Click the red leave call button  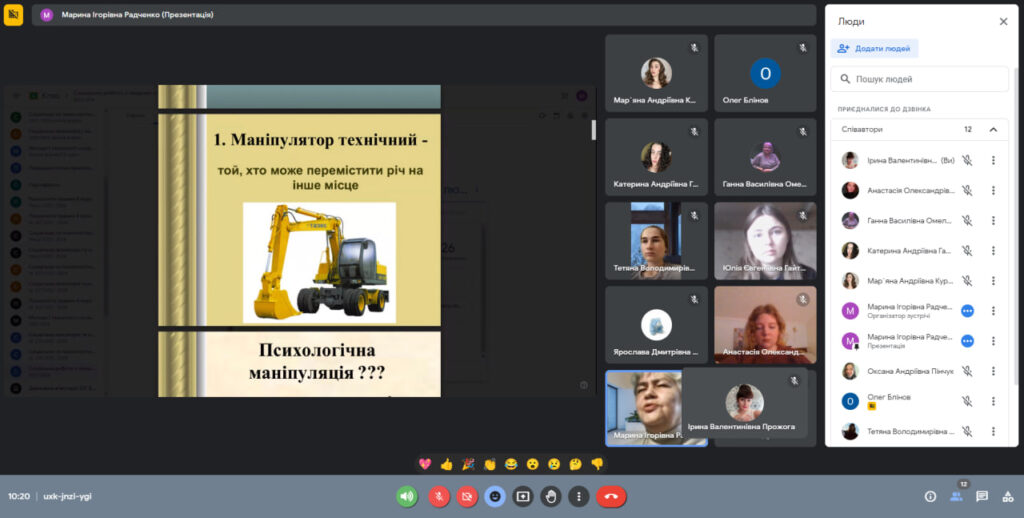pyautogui.click(x=611, y=496)
